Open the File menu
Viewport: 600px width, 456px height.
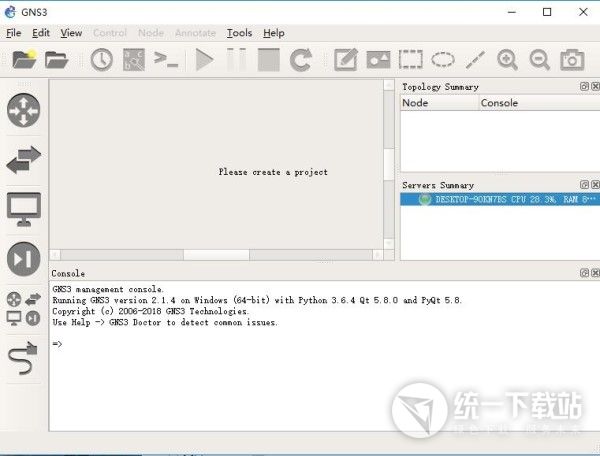[13, 33]
